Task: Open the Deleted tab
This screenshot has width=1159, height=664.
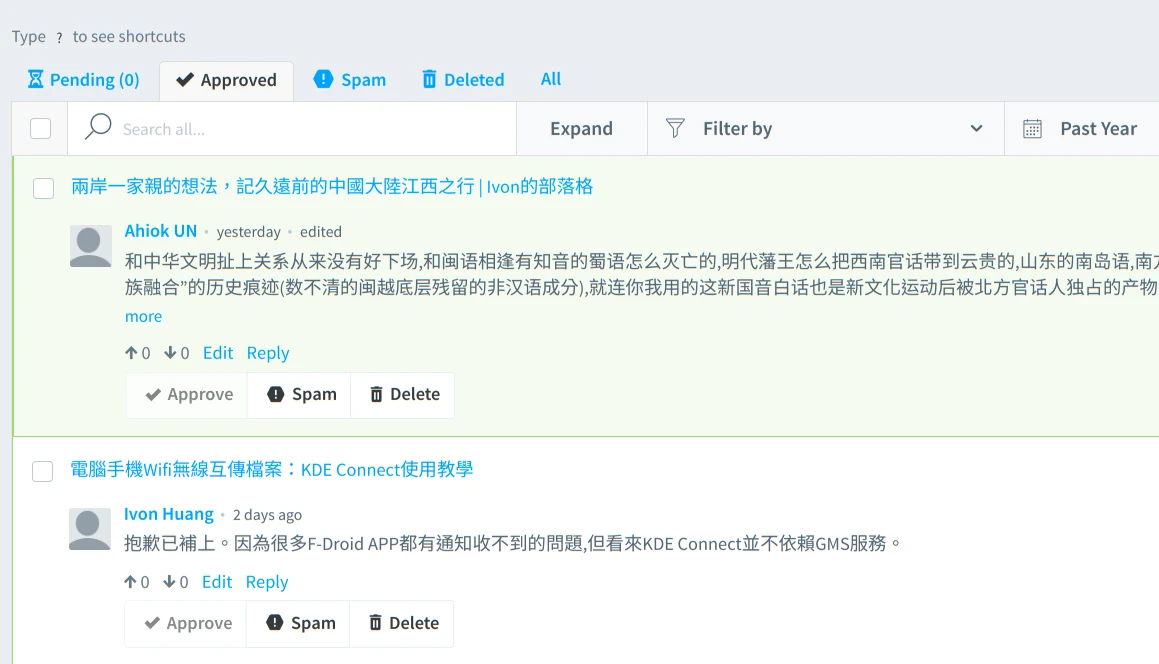Action: coord(462,80)
